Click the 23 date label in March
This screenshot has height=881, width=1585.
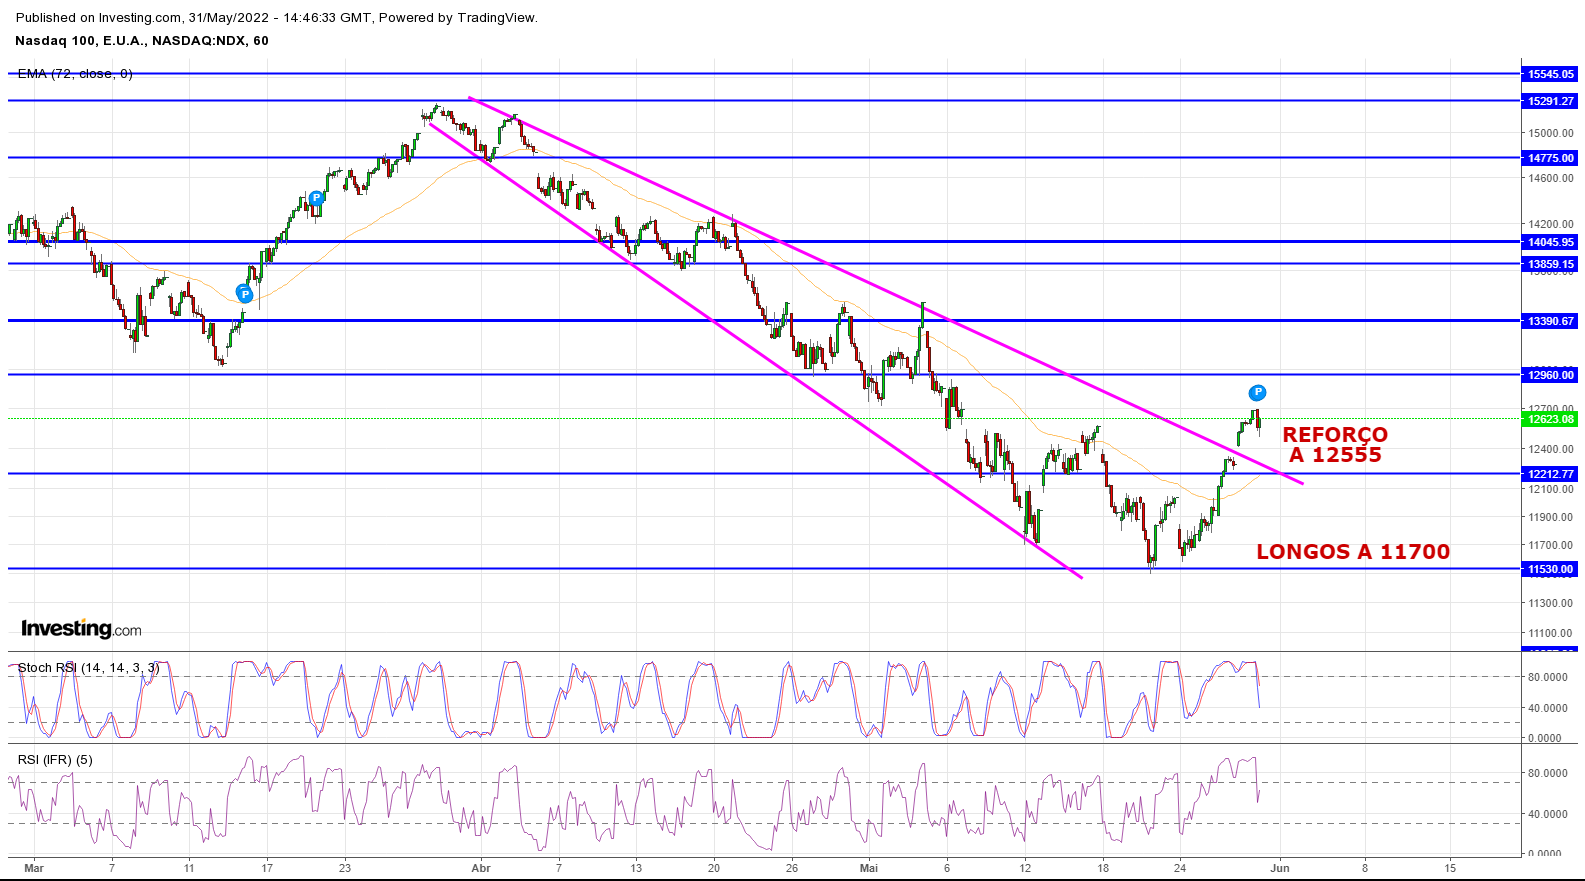[x=345, y=868]
